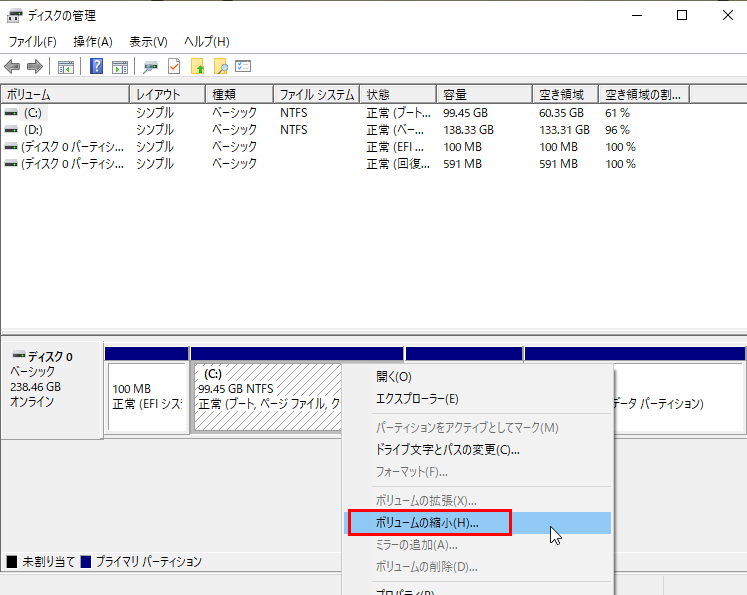Screen dimensions: 747x595
Task: Click the Forward arrow toolbar icon
Action: (35, 66)
